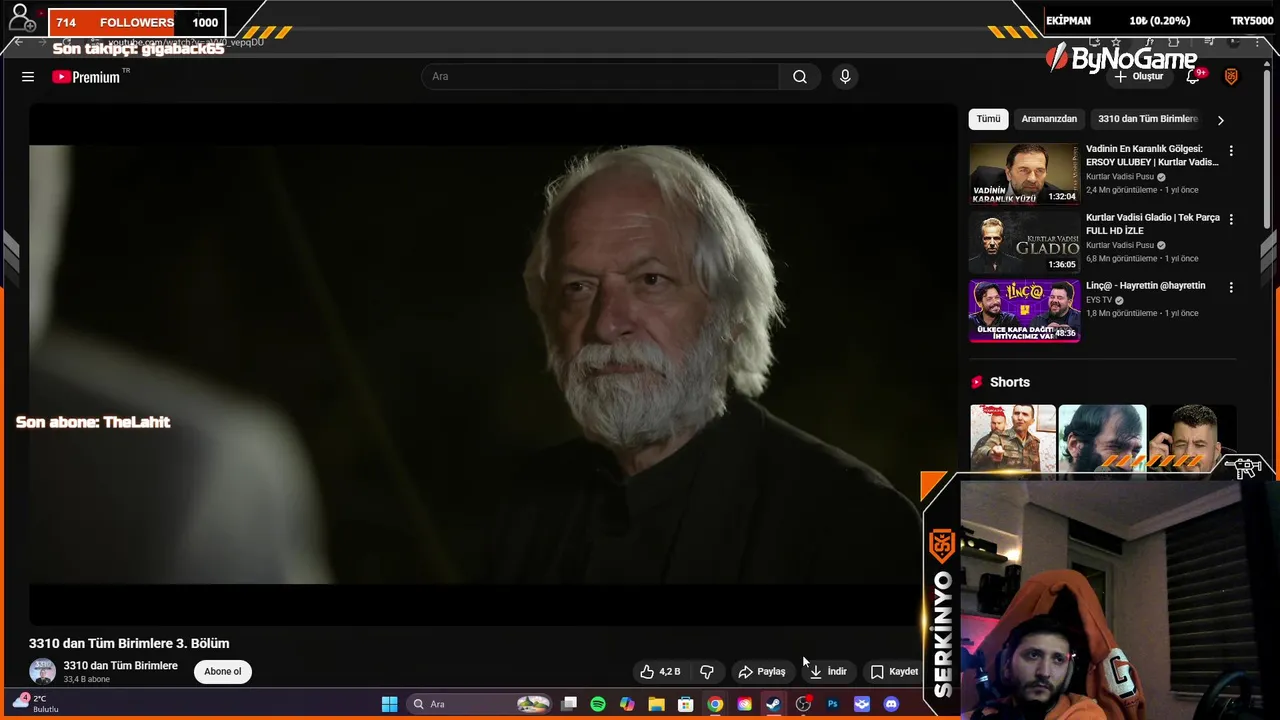Play the first Shorts thumbnail with soldiers
This screenshot has height=720, width=1280.
coord(1013,438)
